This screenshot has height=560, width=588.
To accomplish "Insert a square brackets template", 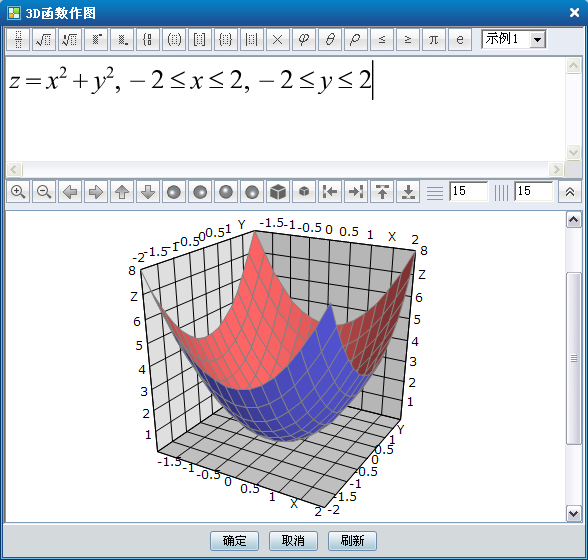I will pos(200,39).
